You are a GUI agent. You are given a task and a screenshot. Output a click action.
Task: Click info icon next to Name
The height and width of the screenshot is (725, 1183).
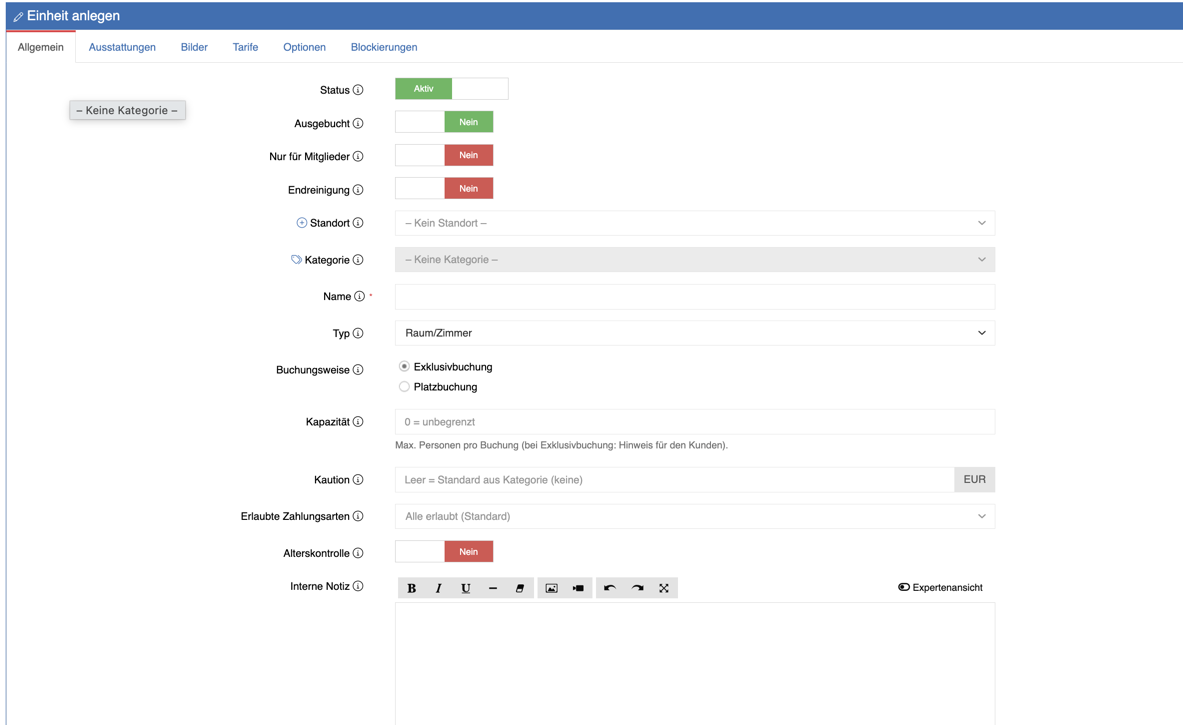point(360,296)
